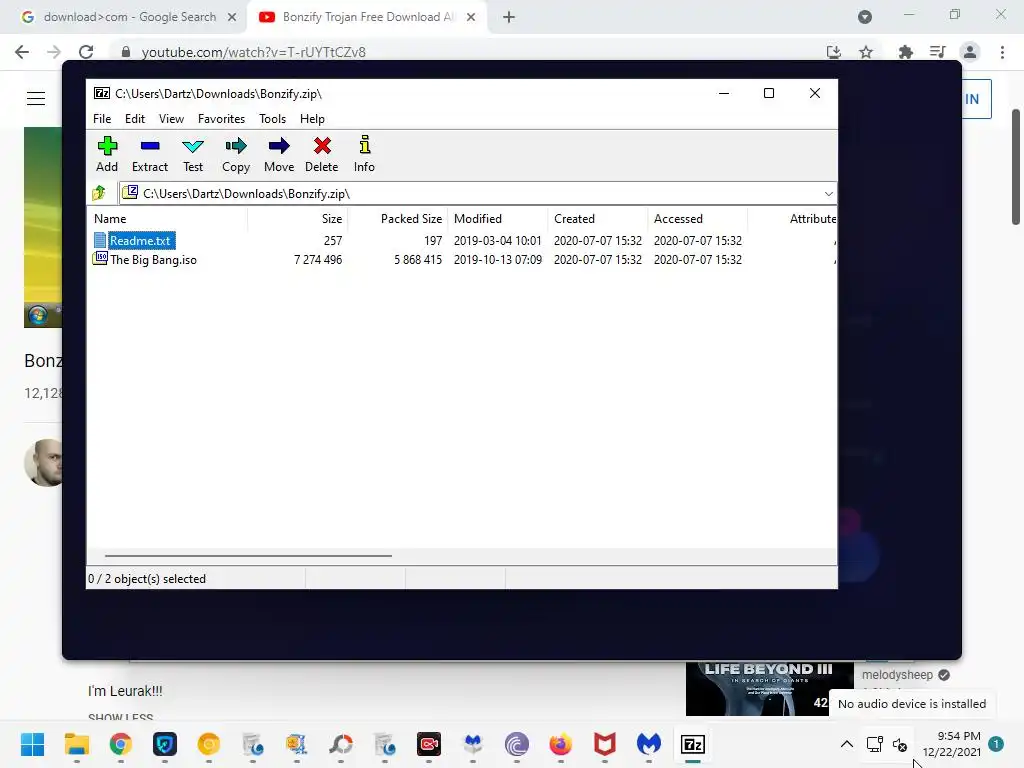Click the 2019-03-04 10:01 modified date
The width and height of the screenshot is (1024, 768).
click(x=498, y=241)
